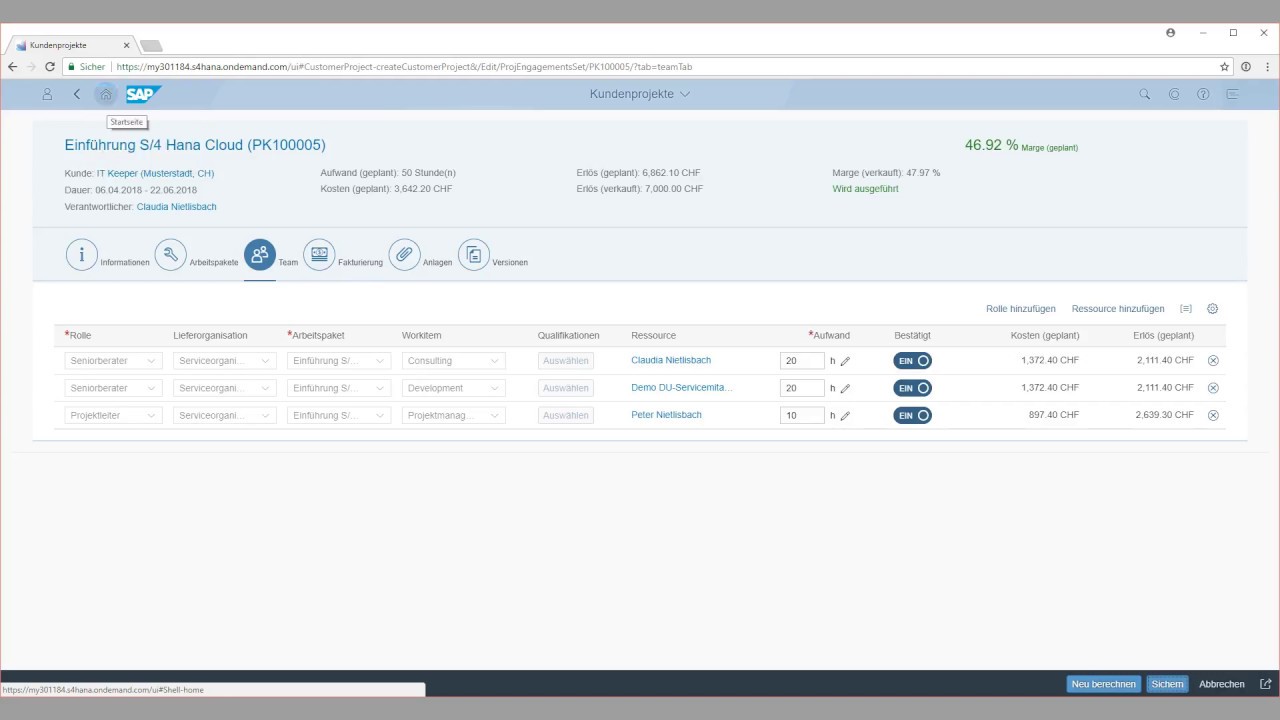Toggle Bestätigt switch for Peter Nietlisbach
Screen dimensions: 1280x720
click(x=912, y=415)
